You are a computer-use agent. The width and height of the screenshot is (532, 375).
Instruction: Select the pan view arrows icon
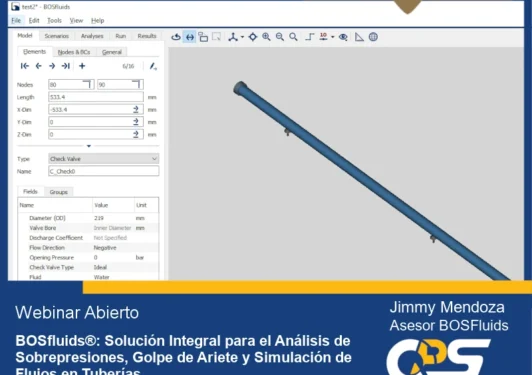pos(190,37)
